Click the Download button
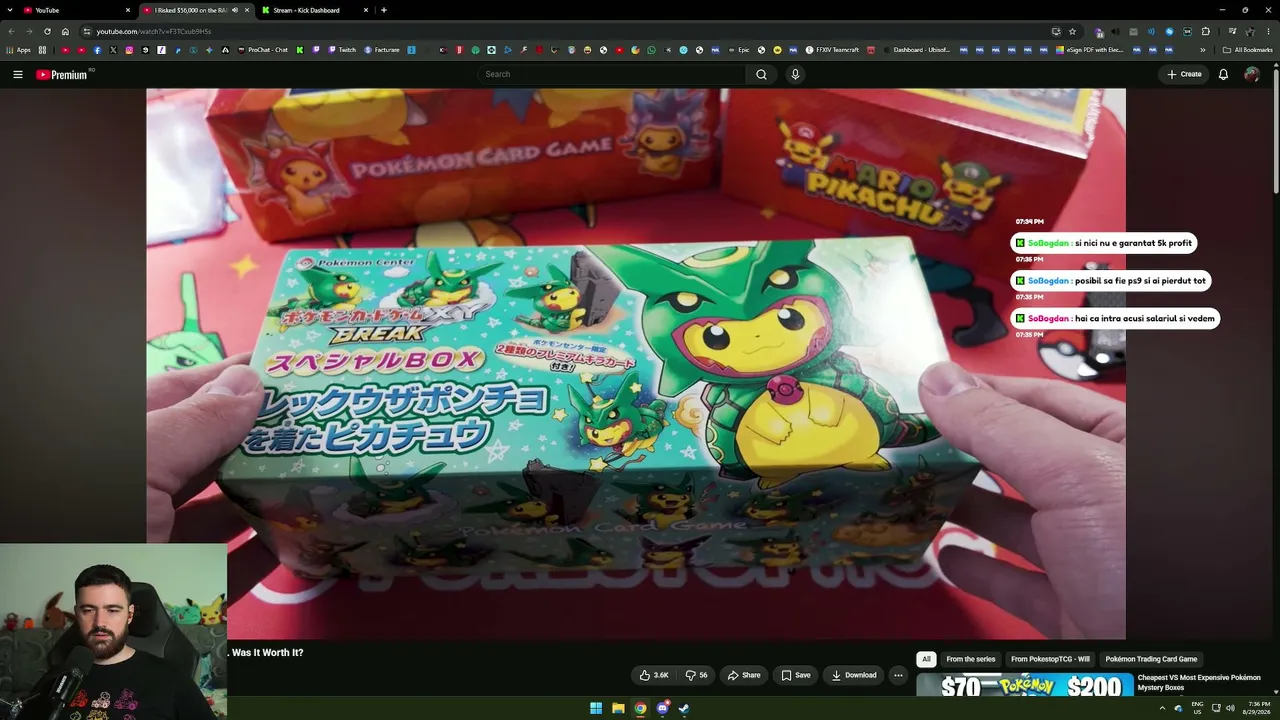 click(854, 675)
